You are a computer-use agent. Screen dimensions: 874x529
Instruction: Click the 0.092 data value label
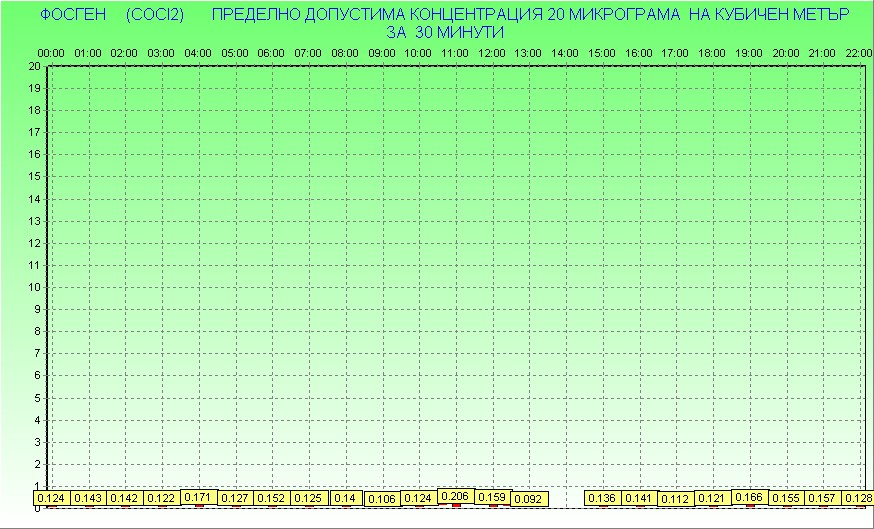(528, 499)
